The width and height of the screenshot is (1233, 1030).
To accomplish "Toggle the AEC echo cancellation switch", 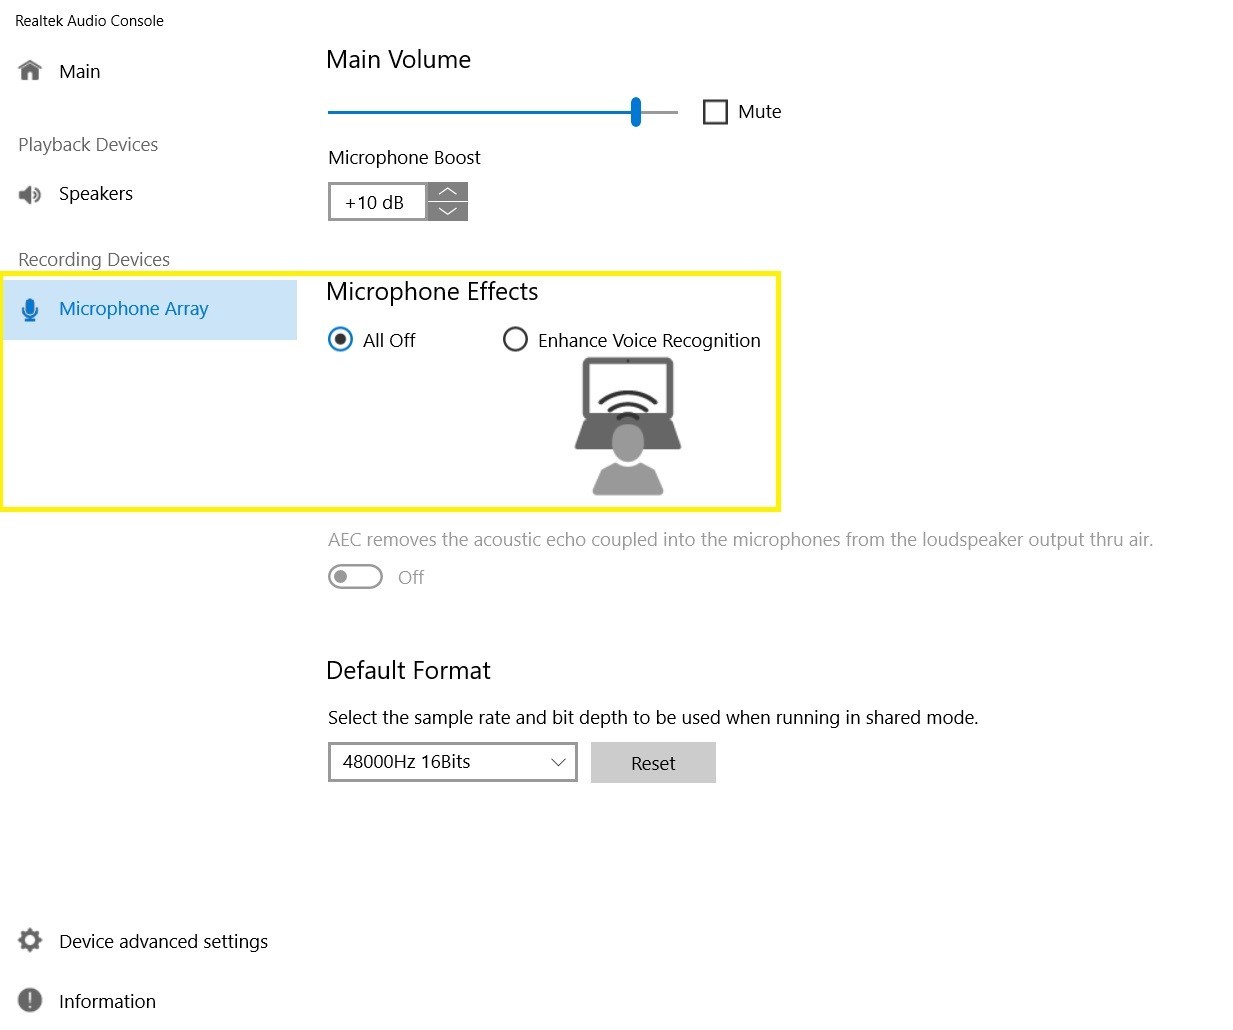I will 355,577.
